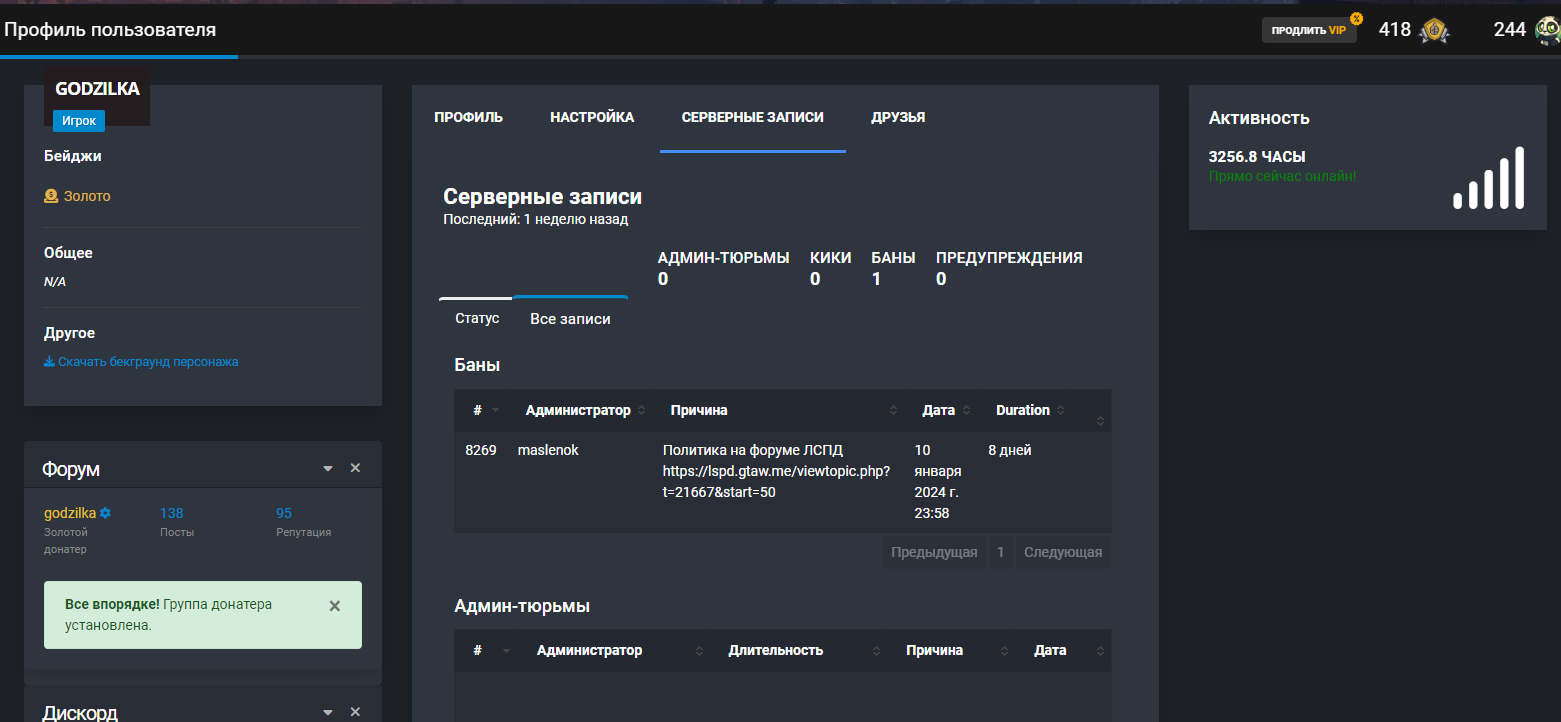Switch to the Настройка tab
Viewport: 1561px width, 722px height.
coord(592,117)
